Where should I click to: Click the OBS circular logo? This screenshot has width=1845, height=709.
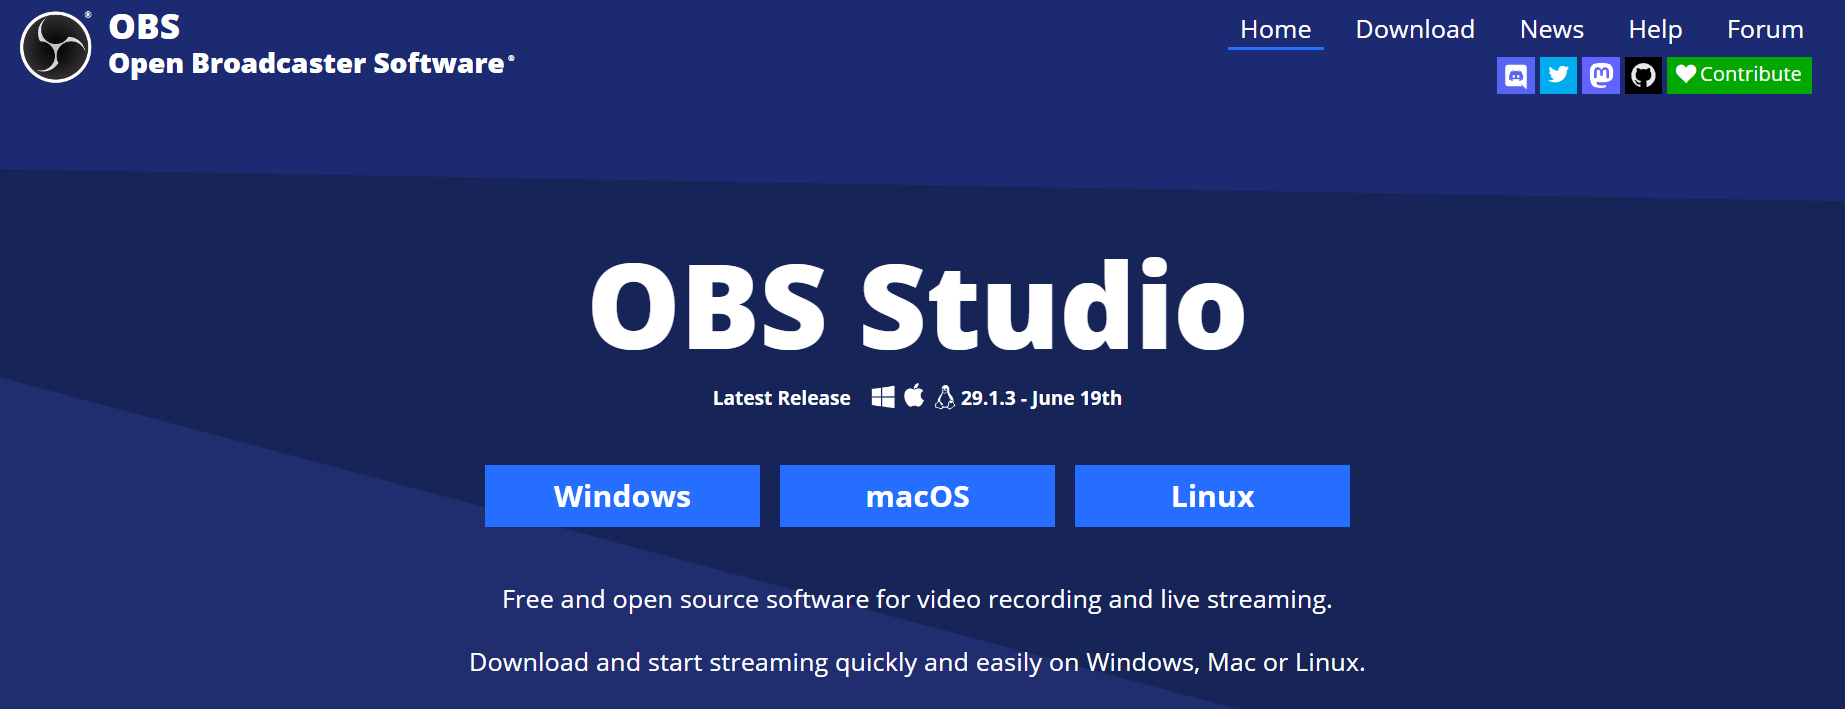(56, 47)
